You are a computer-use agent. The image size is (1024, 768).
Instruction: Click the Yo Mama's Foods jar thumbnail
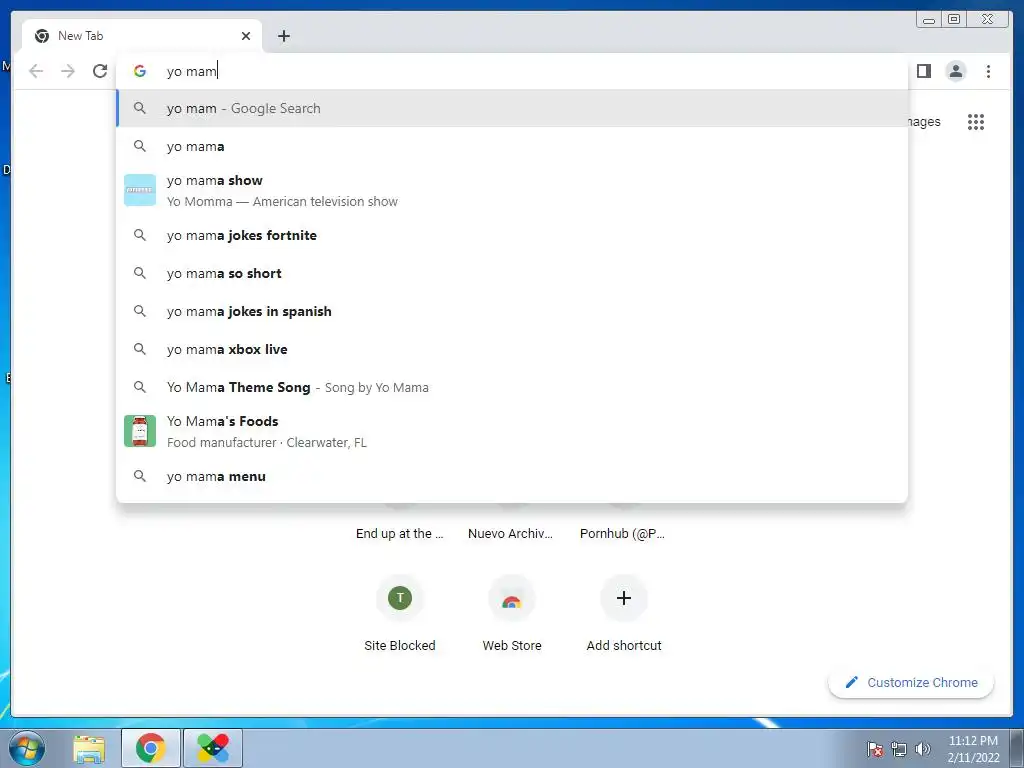pyautogui.click(x=140, y=431)
